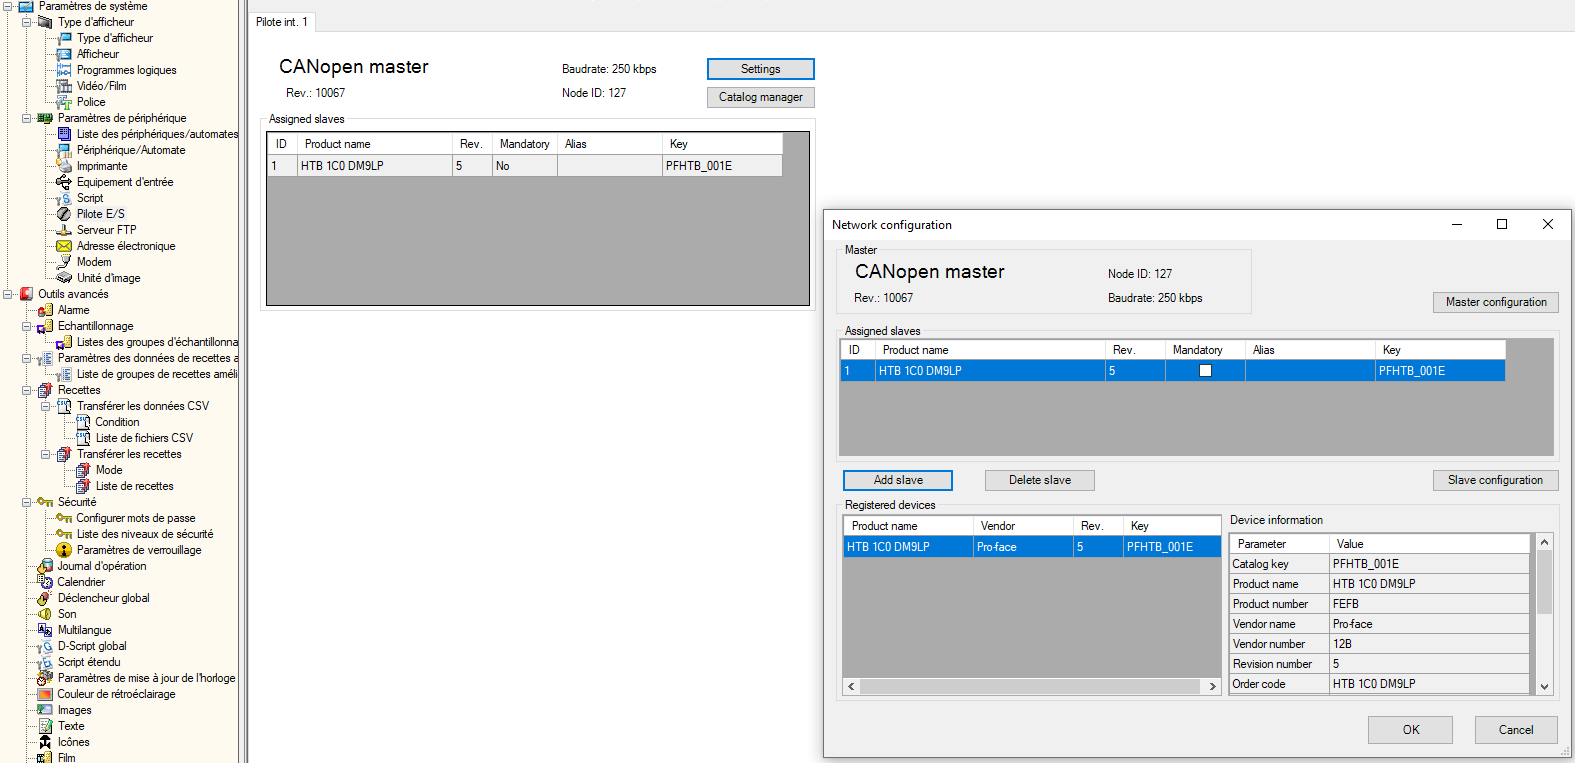Collapse the Paramètres de périphérique tree node

point(27,118)
